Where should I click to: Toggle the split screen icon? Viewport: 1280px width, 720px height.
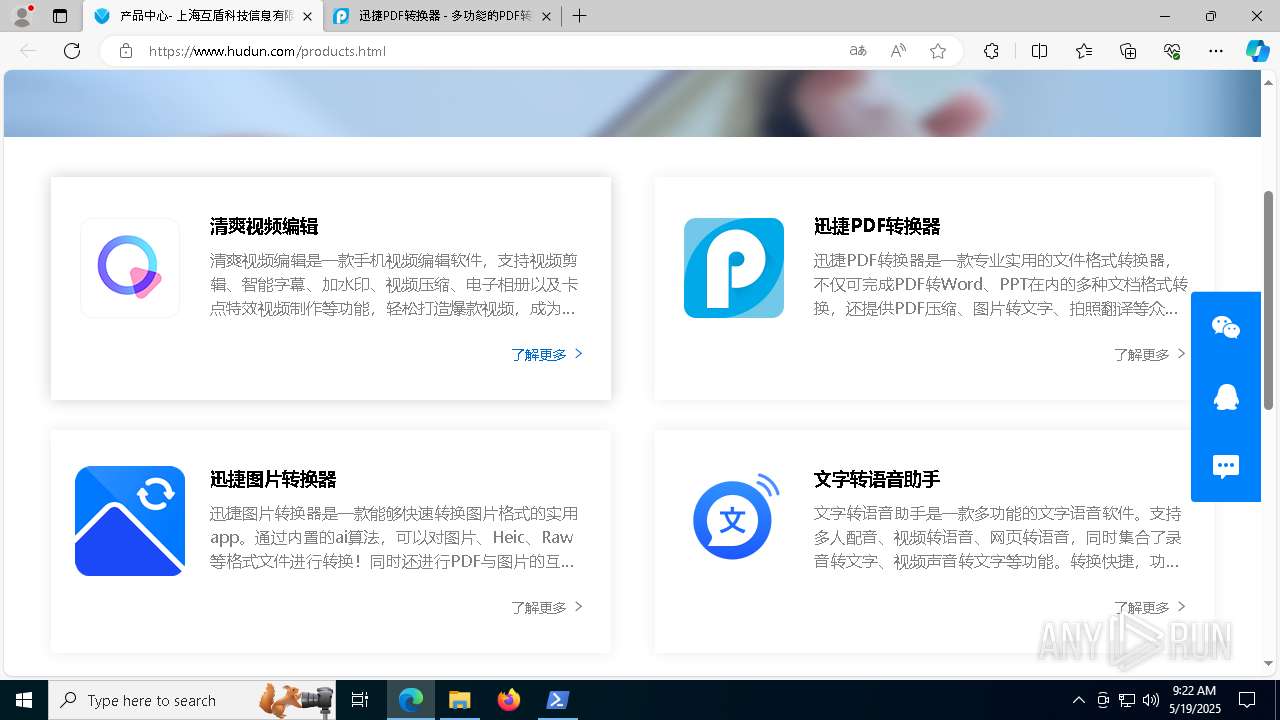click(x=1039, y=51)
